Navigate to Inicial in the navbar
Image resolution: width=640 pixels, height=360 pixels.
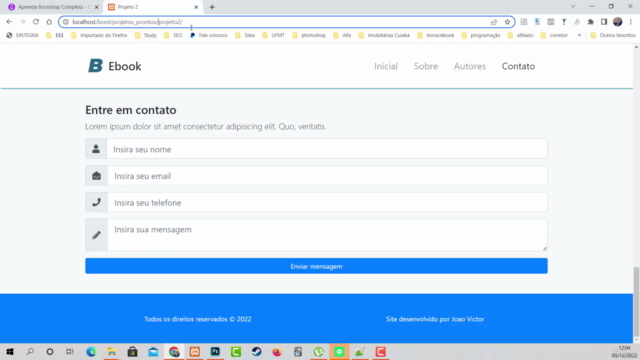[386, 66]
